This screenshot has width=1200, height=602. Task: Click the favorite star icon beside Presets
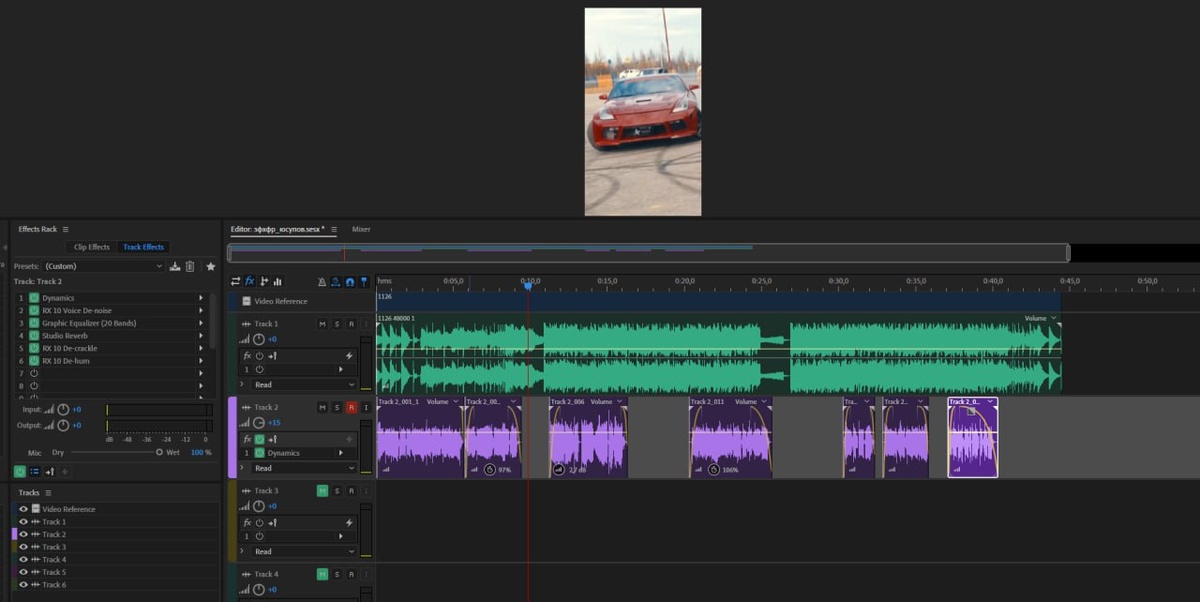210,267
